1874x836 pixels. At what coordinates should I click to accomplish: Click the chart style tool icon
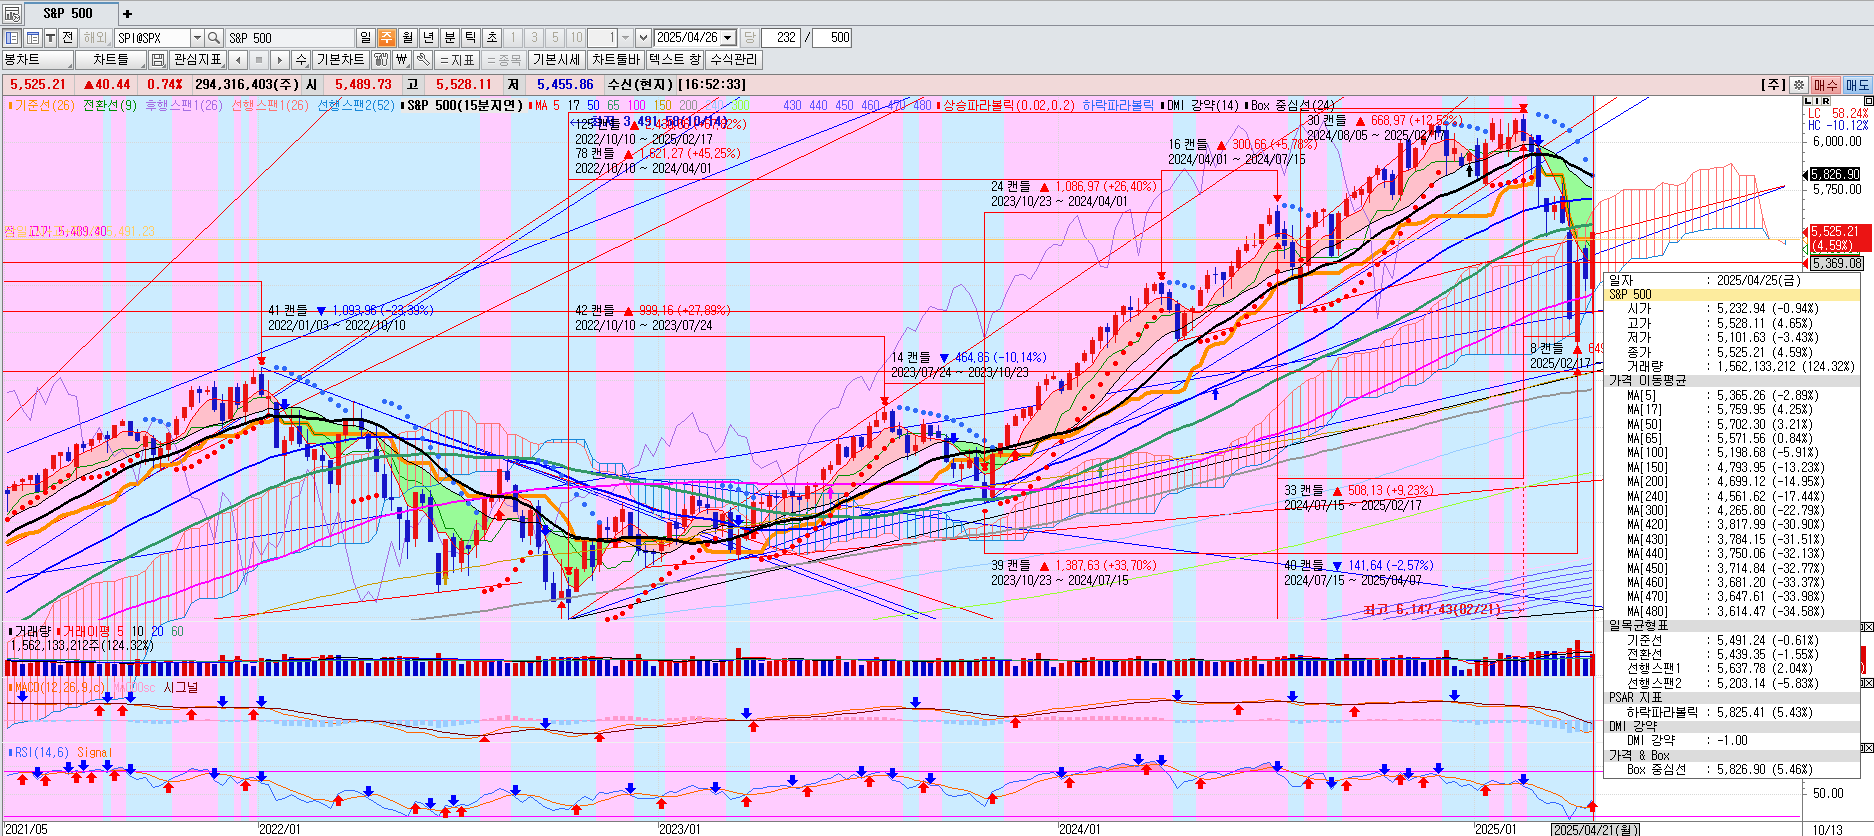pos(380,60)
